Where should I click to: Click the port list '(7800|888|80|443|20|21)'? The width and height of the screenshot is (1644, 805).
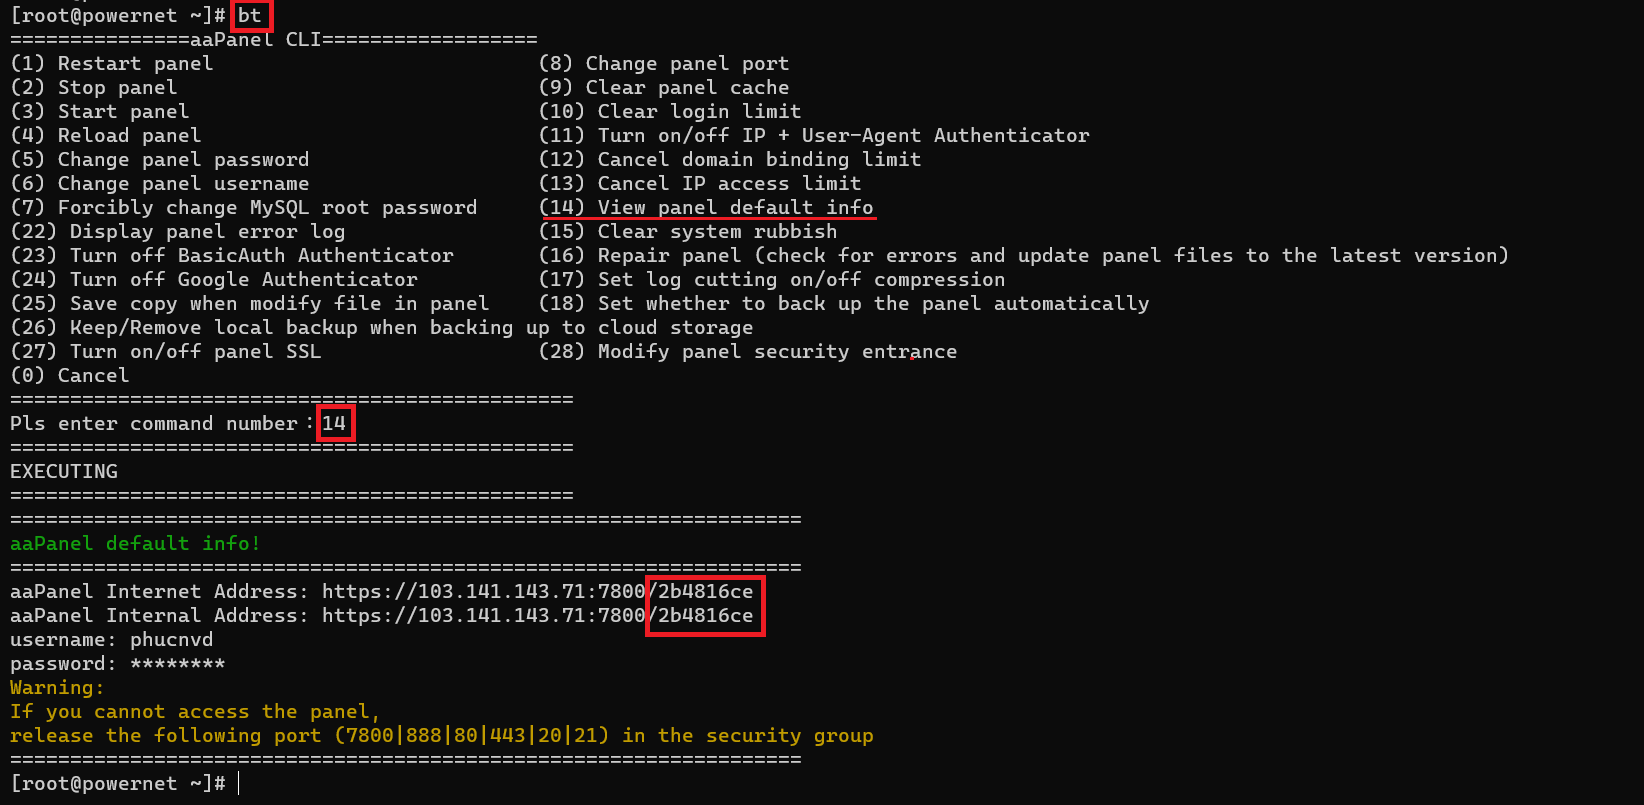click(472, 735)
